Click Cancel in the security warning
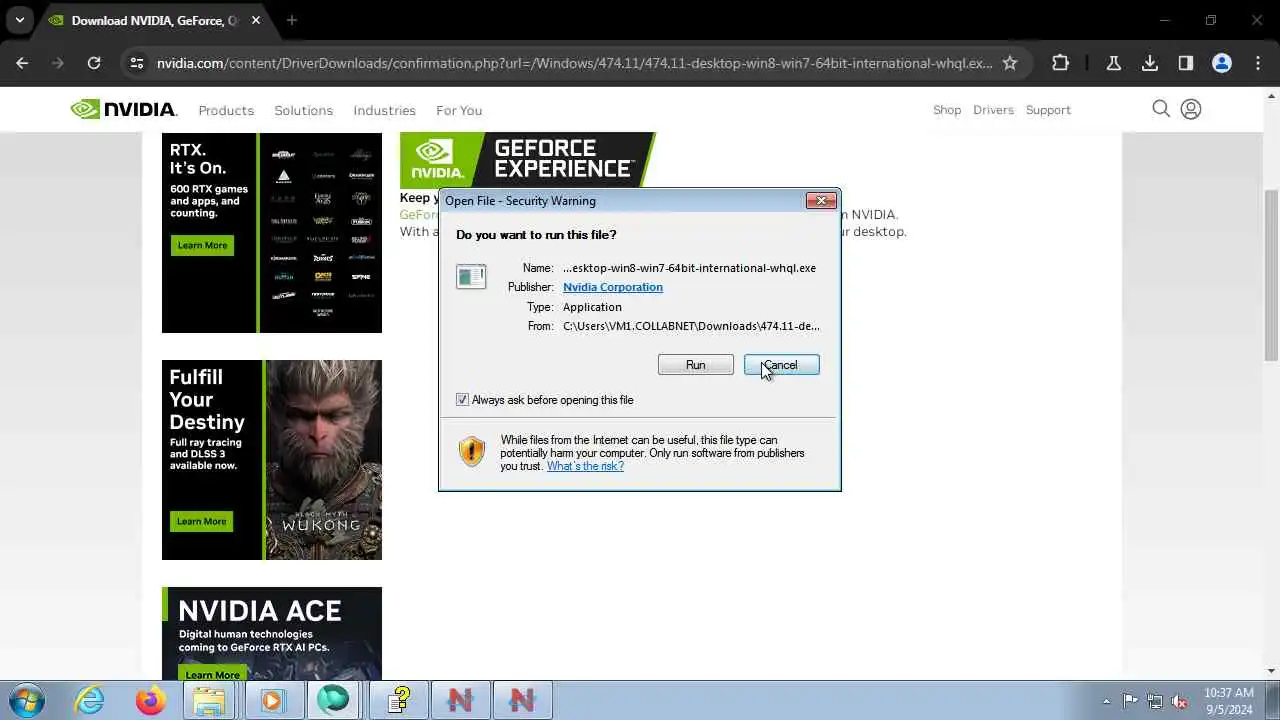This screenshot has width=1280, height=720. point(782,365)
